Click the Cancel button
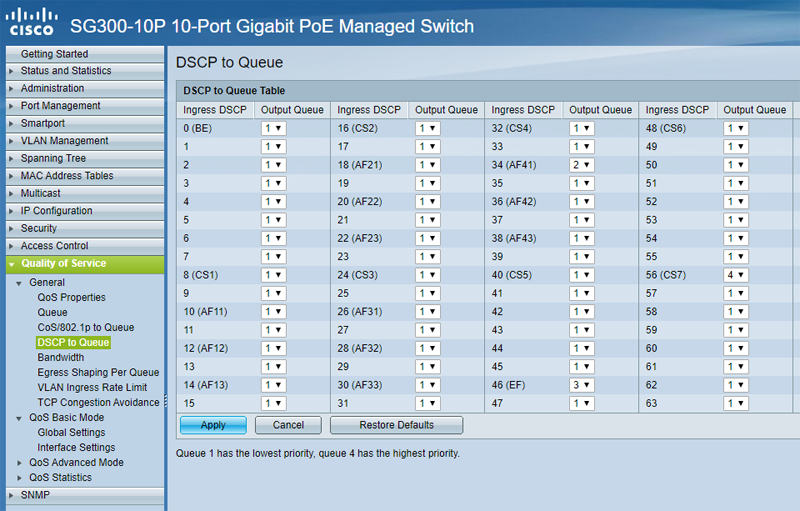The image size is (800, 511). point(288,425)
